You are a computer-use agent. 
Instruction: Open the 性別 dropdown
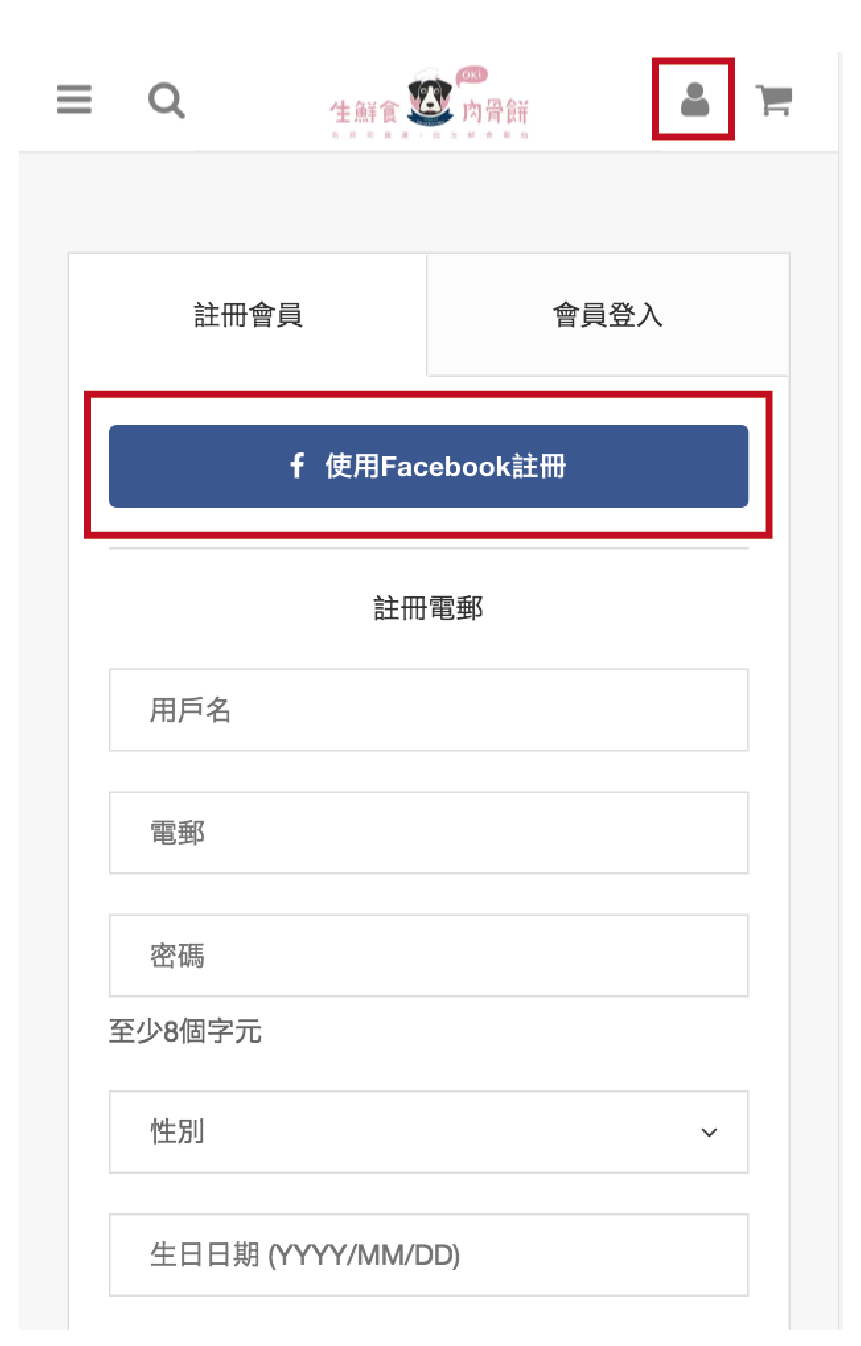(428, 1132)
